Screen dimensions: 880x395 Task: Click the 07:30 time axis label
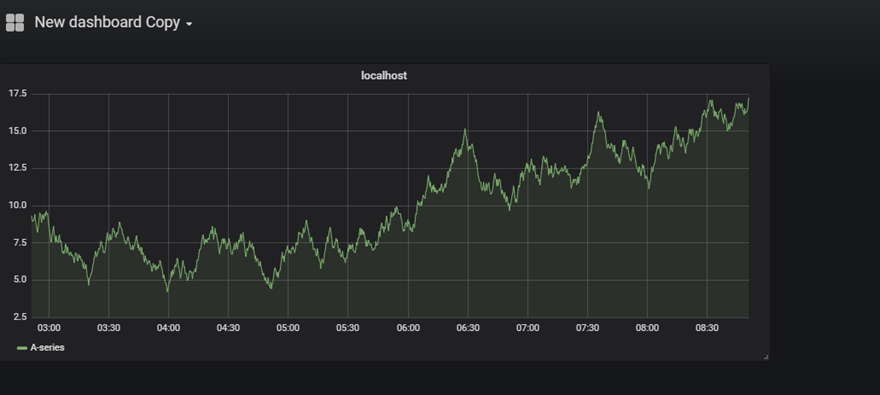coord(587,328)
